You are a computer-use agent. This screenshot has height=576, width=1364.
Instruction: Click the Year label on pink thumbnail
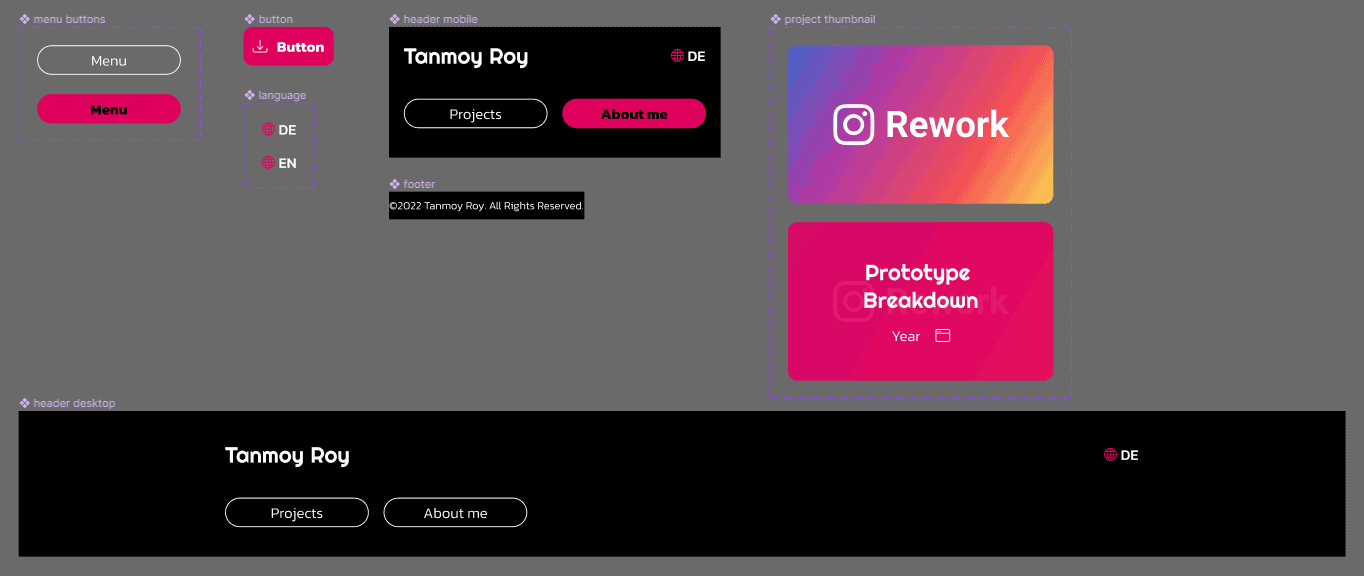906,337
